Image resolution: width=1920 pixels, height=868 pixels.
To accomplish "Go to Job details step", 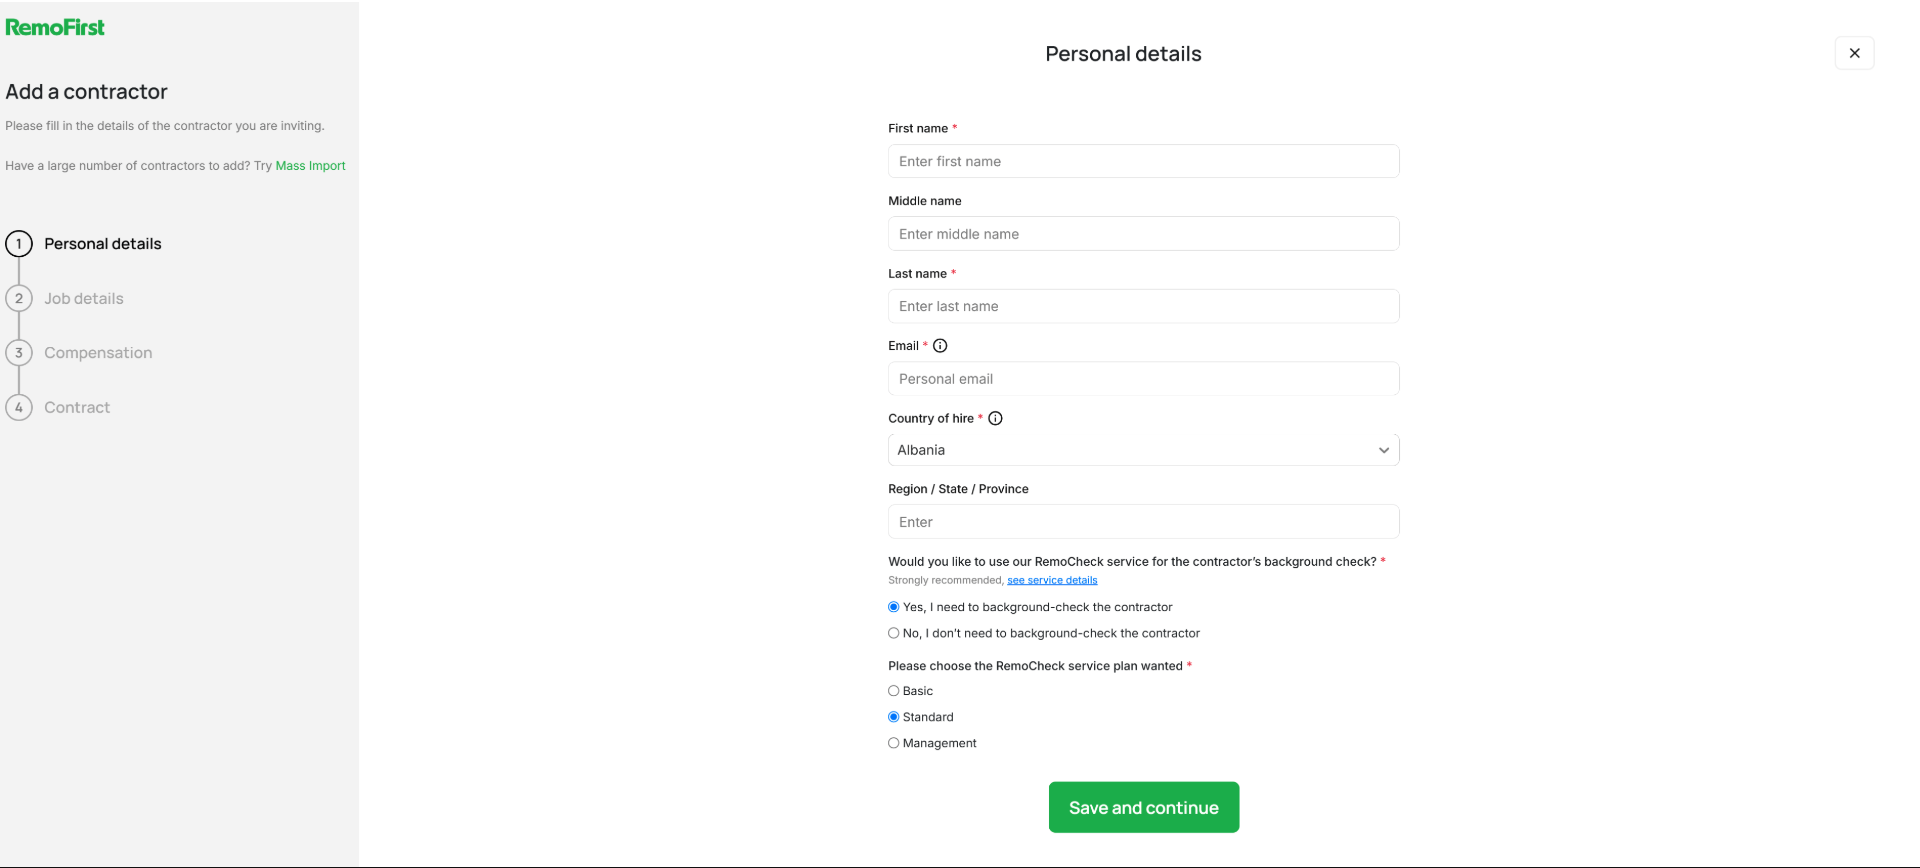I will click(84, 298).
